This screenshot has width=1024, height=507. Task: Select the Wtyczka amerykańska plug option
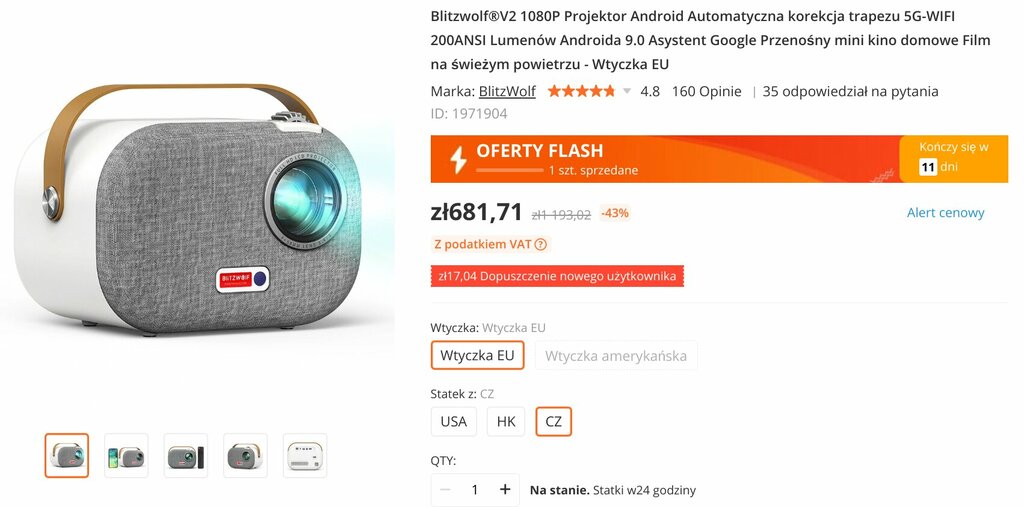pos(616,355)
